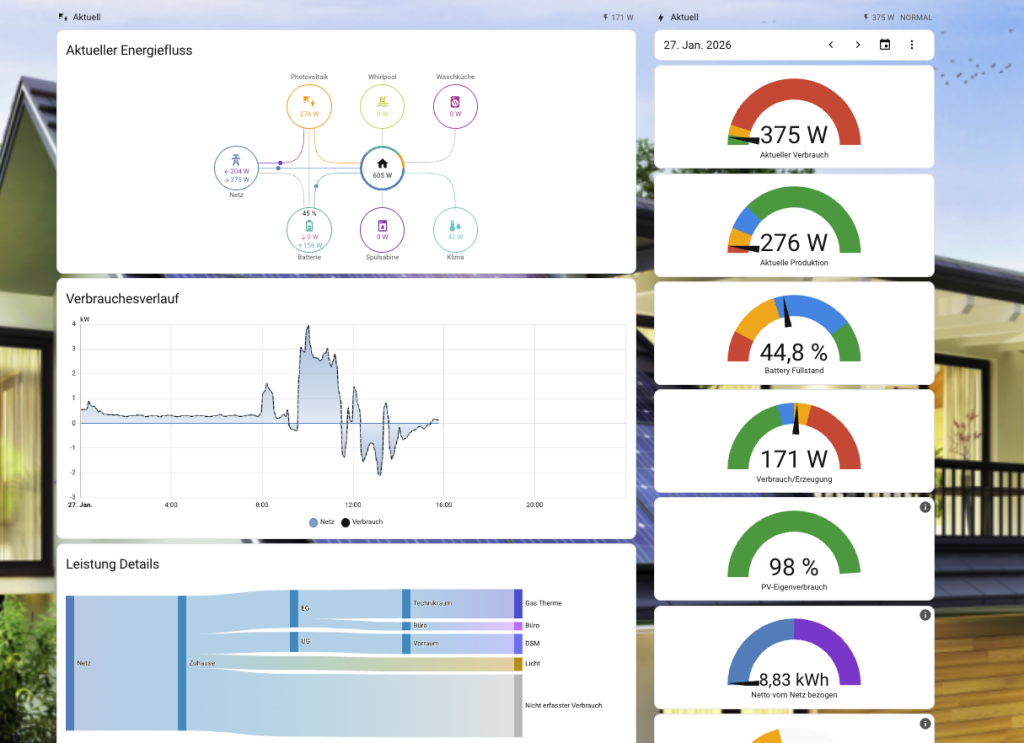1024x743 pixels.
Task: Click the Netz transmission tower icon
Action: [x=236, y=159]
